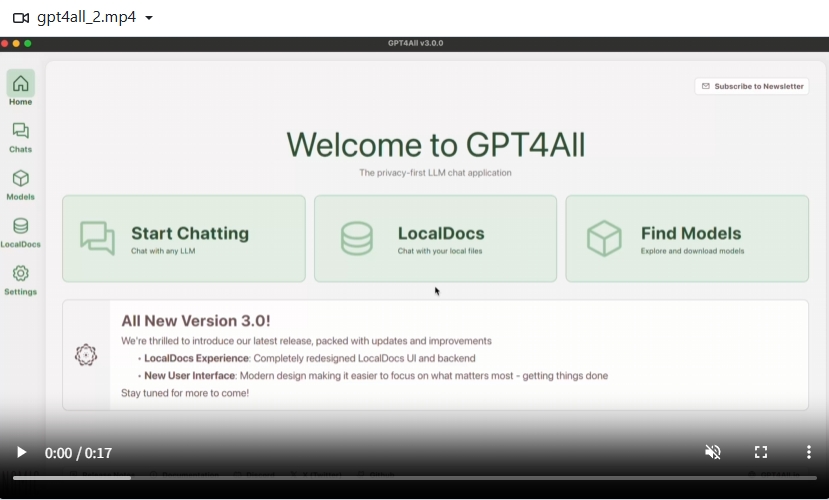This screenshot has height=500, width=829.
Task: Click the 'New User Interface' bullet text
Action: (x=189, y=376)
